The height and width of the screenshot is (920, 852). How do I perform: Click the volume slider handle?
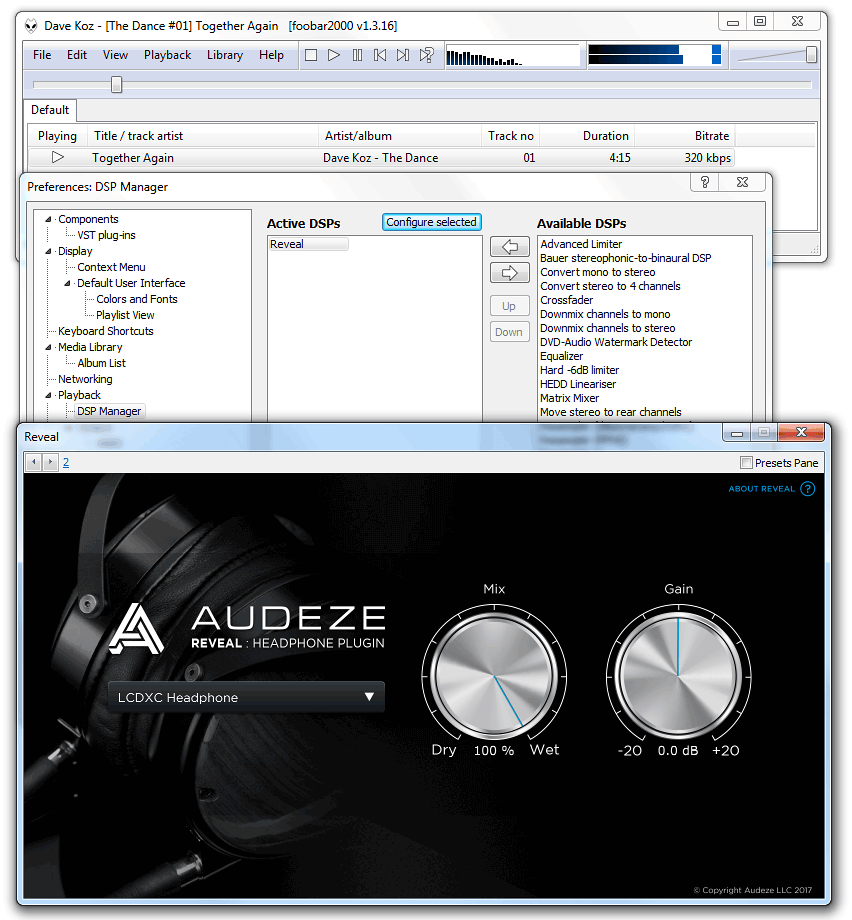811,55
